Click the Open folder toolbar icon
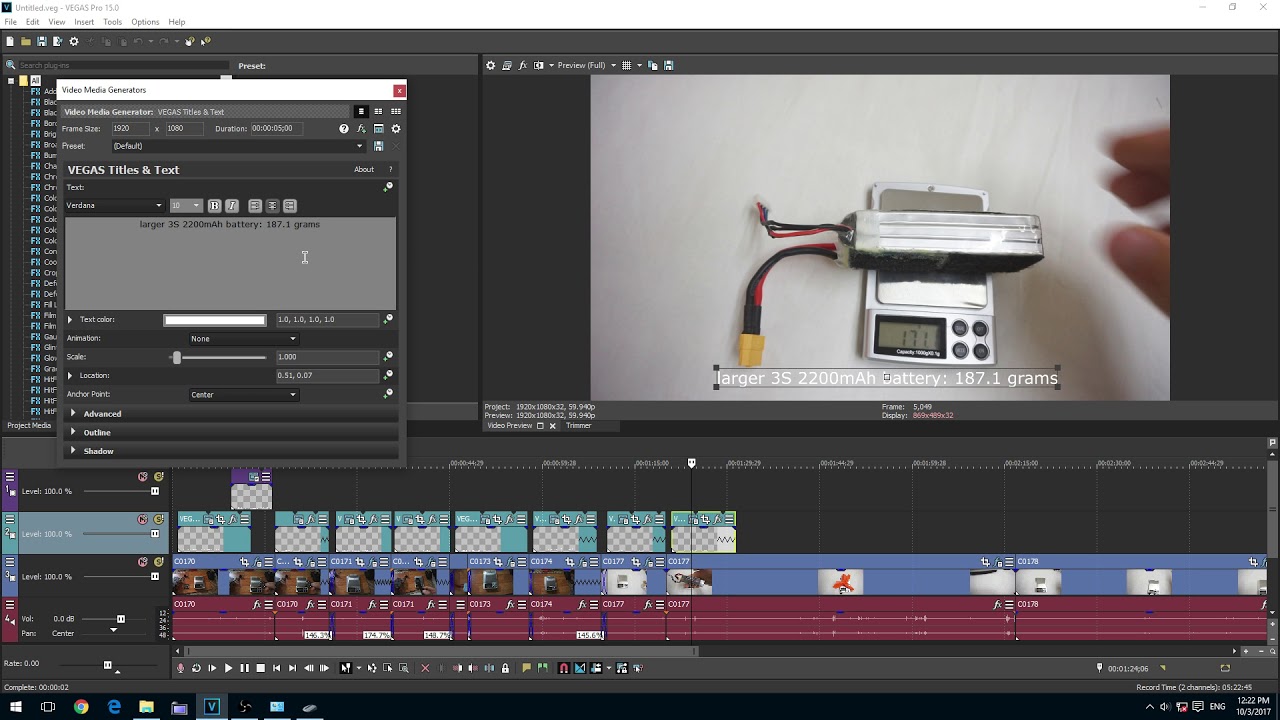 [x=26, y=41]
